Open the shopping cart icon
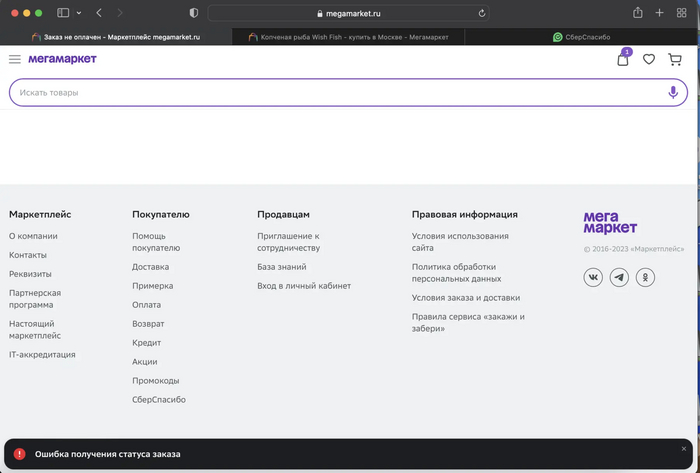 coord(675,60)
